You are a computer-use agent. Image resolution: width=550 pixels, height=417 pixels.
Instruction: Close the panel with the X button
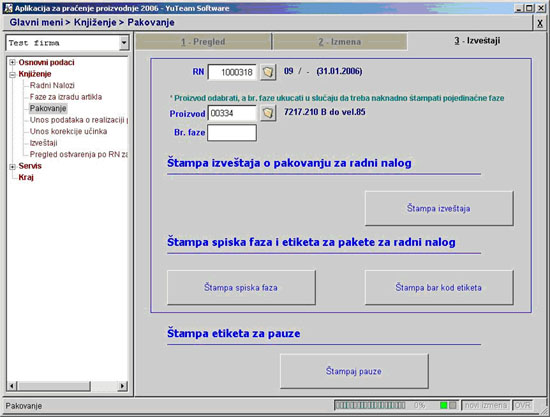(x=540, y=23)
